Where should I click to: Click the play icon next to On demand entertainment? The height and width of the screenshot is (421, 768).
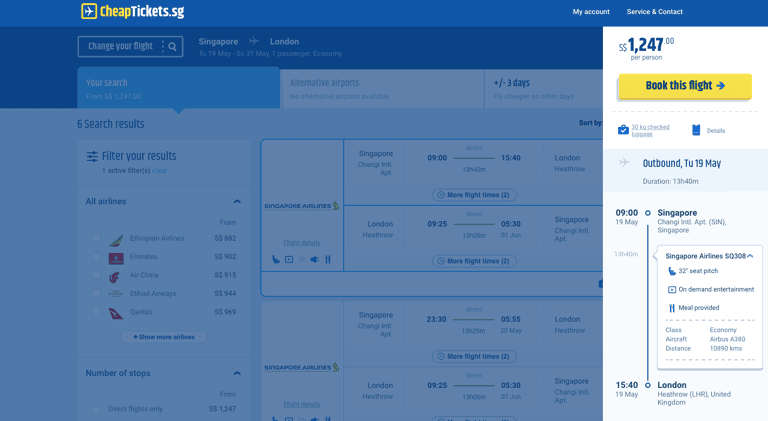coord(672,289)
